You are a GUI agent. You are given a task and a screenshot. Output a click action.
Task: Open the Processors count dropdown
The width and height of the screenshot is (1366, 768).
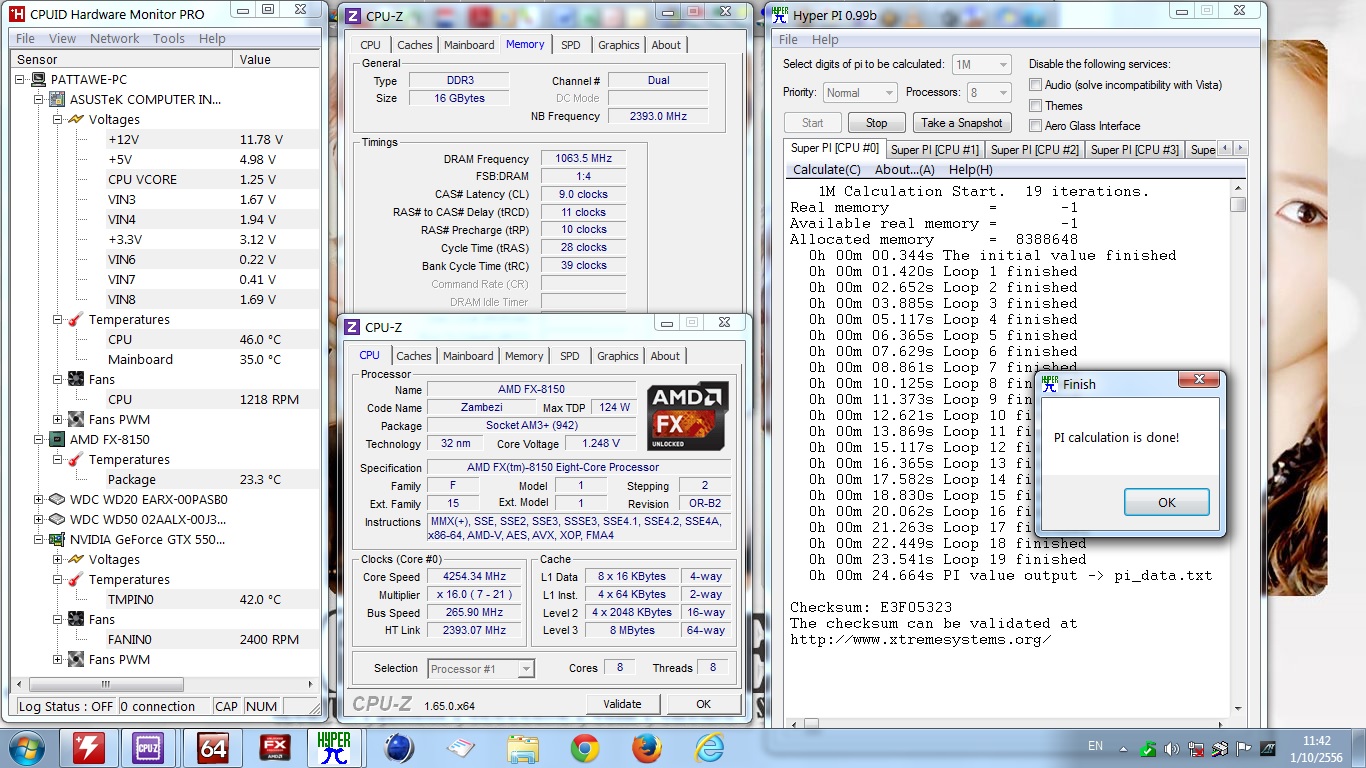coord(988,93)
